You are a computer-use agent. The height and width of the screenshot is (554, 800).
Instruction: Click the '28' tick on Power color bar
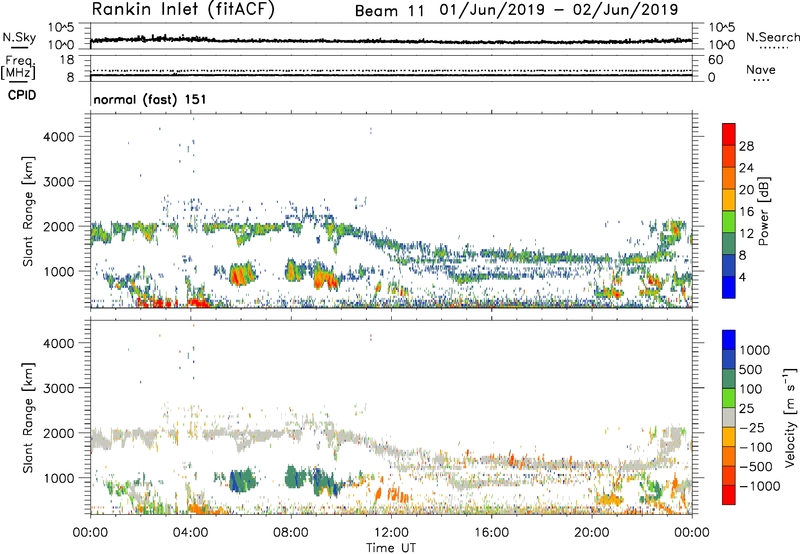(746, 146)
